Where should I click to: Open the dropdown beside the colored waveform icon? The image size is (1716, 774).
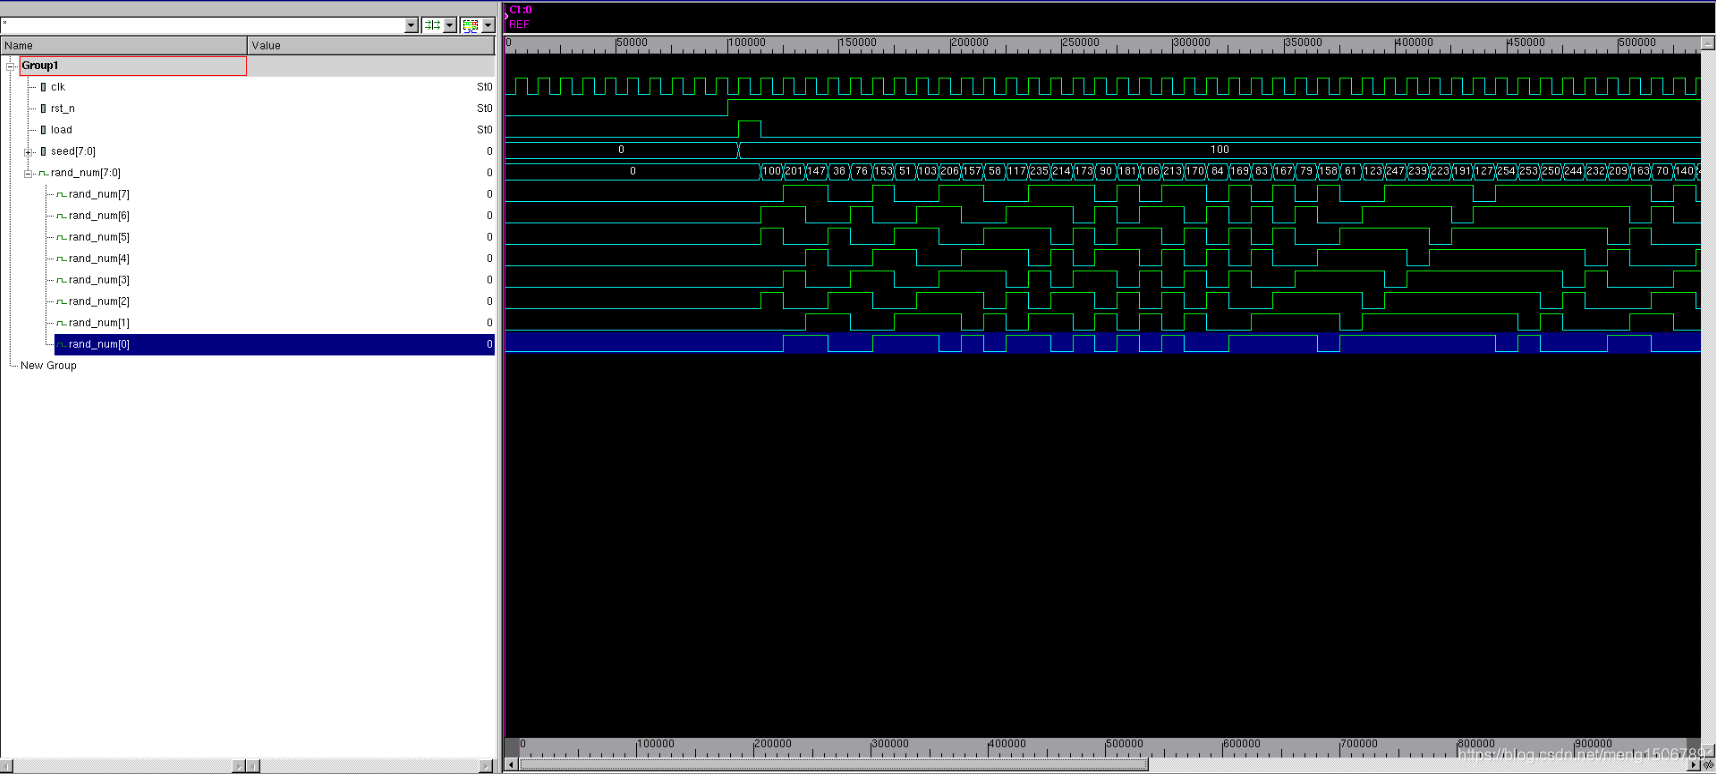(x=488, y=25)
